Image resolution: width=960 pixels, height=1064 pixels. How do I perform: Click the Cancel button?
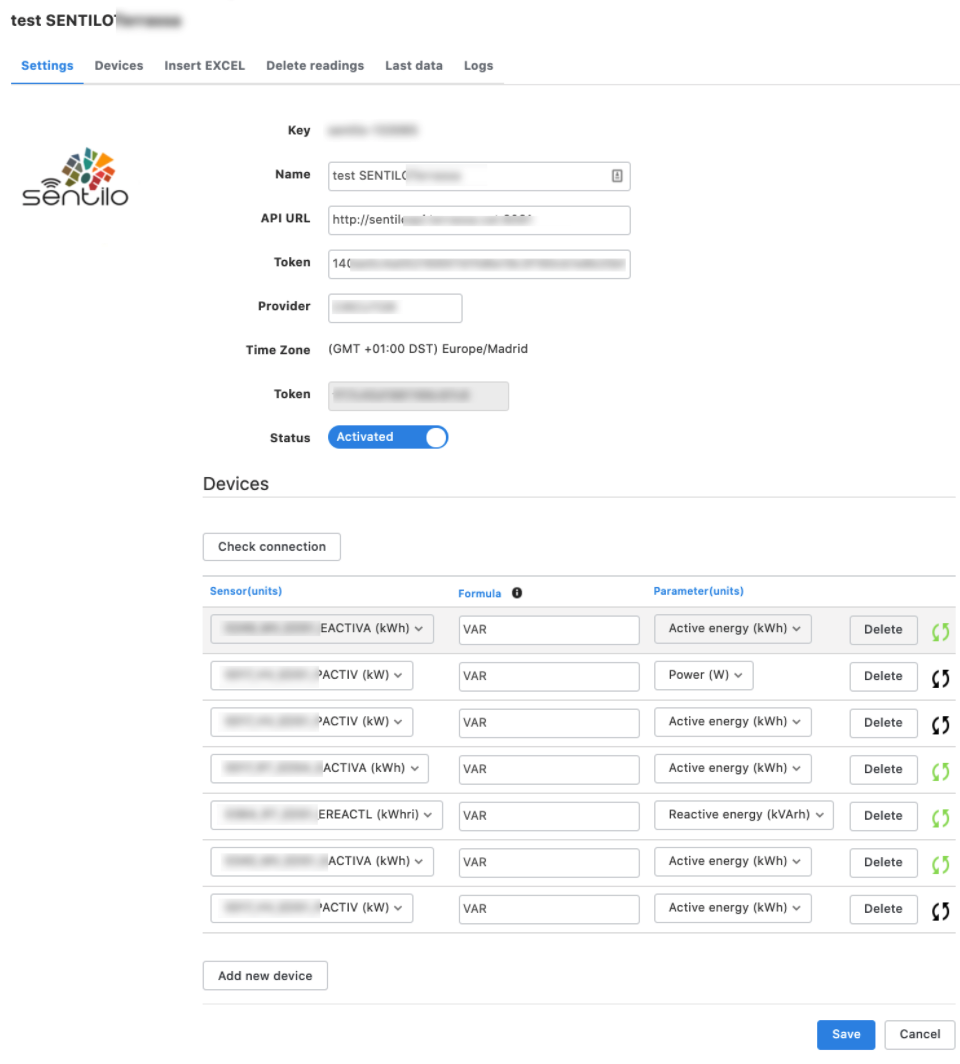[919, 1034]
